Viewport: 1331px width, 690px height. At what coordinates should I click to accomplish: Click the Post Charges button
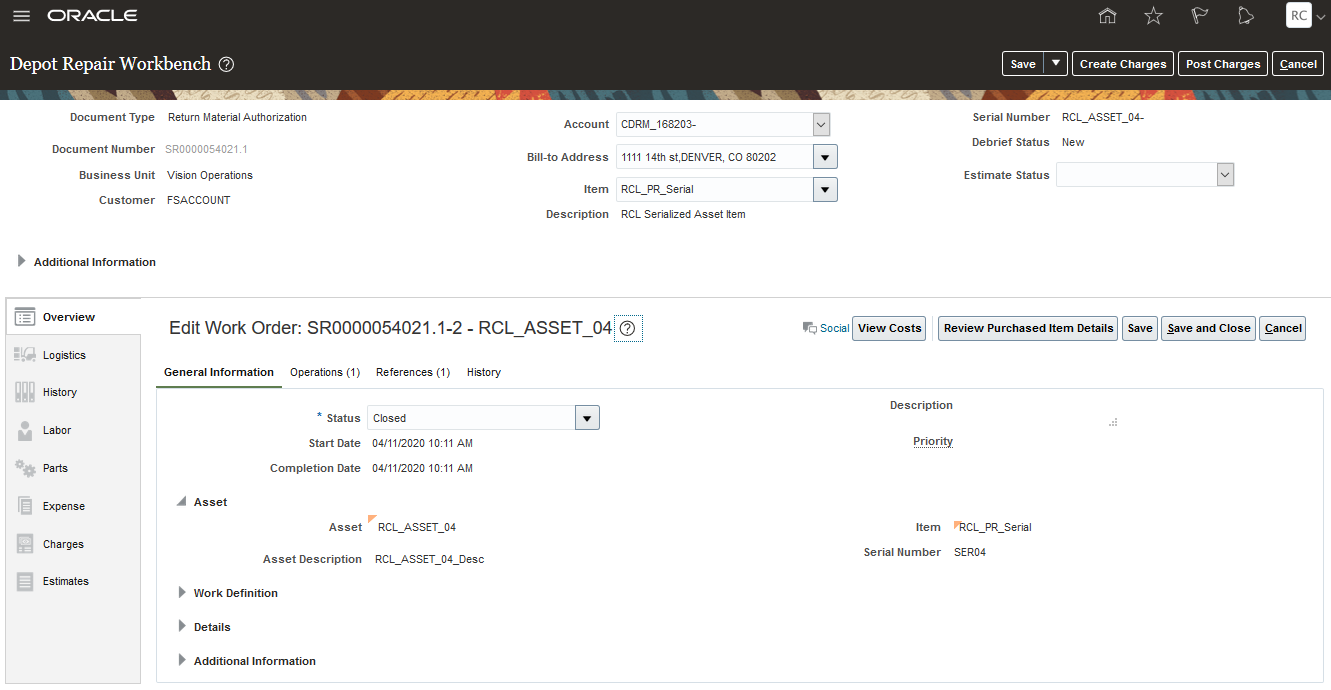pyautogui.click(x=1223, y=64)
